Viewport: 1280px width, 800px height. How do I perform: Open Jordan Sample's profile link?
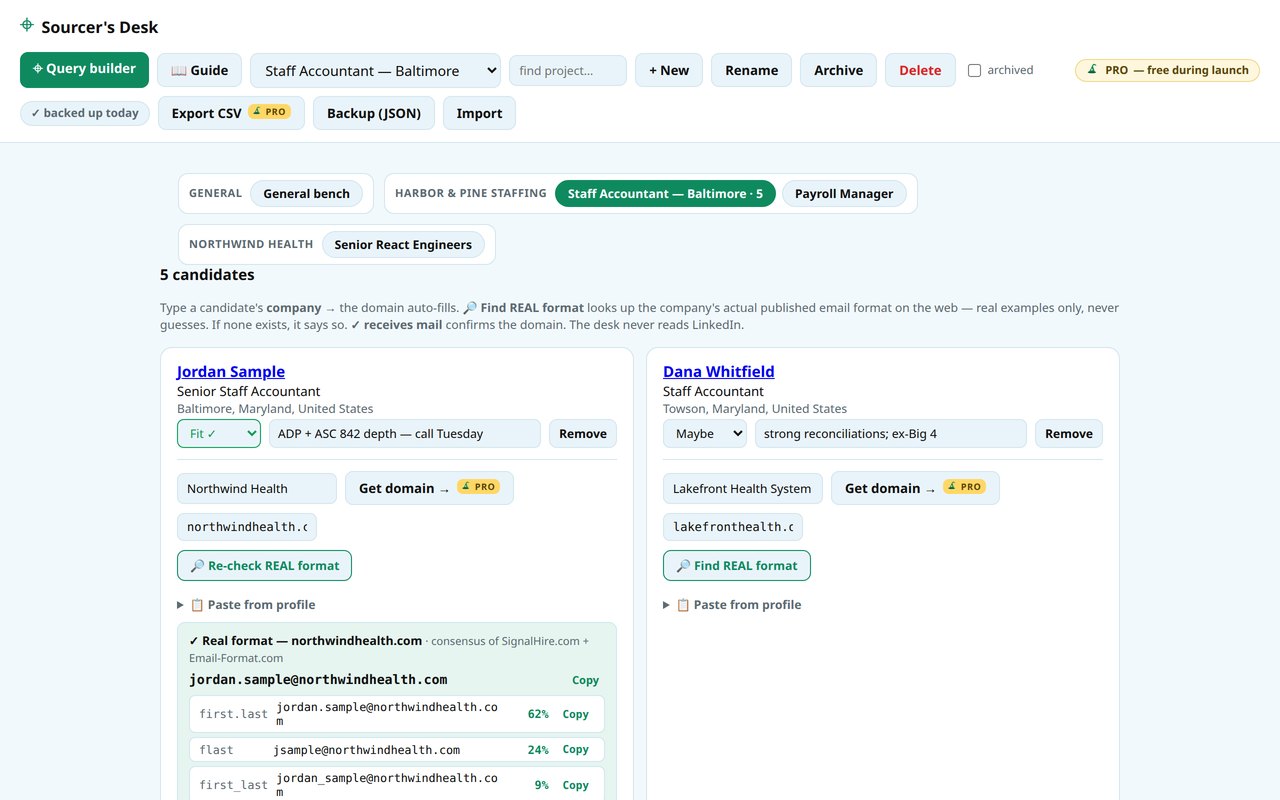click(x=231, y=371)
